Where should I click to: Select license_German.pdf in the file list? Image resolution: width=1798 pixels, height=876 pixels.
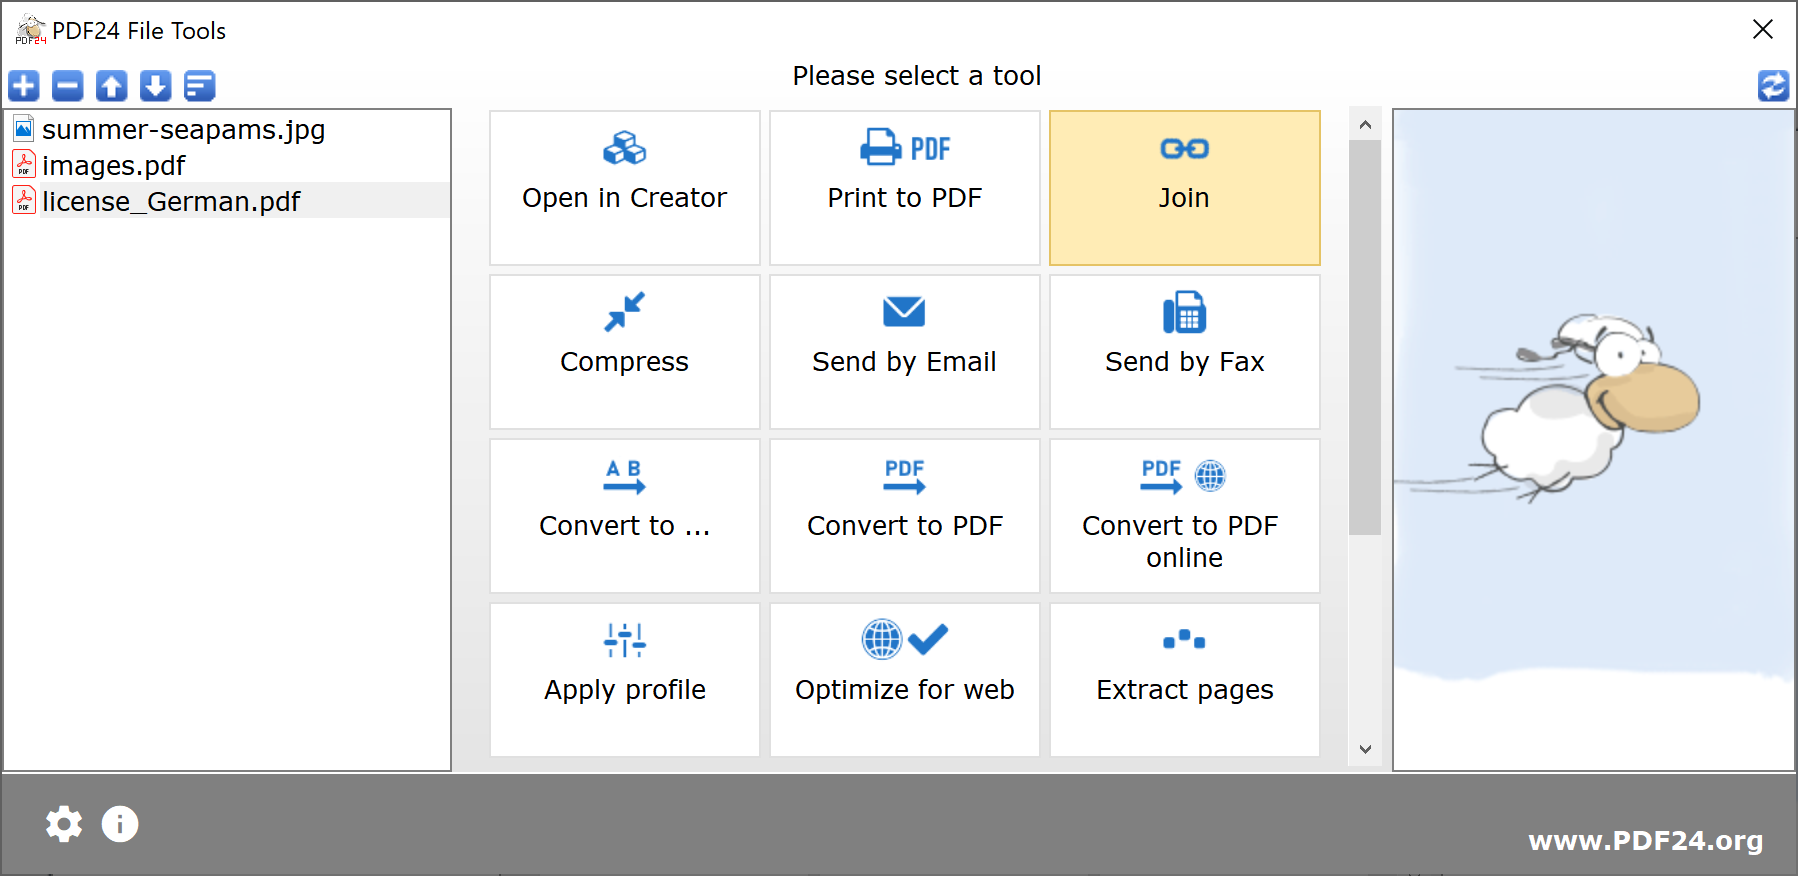171,202
